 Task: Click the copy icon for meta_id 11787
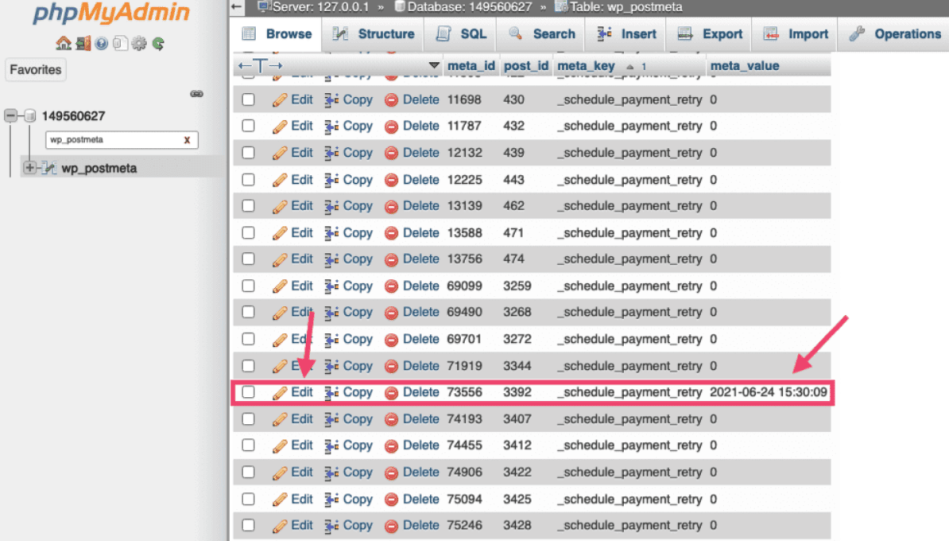pyautogui.click(x=331, y=126)
